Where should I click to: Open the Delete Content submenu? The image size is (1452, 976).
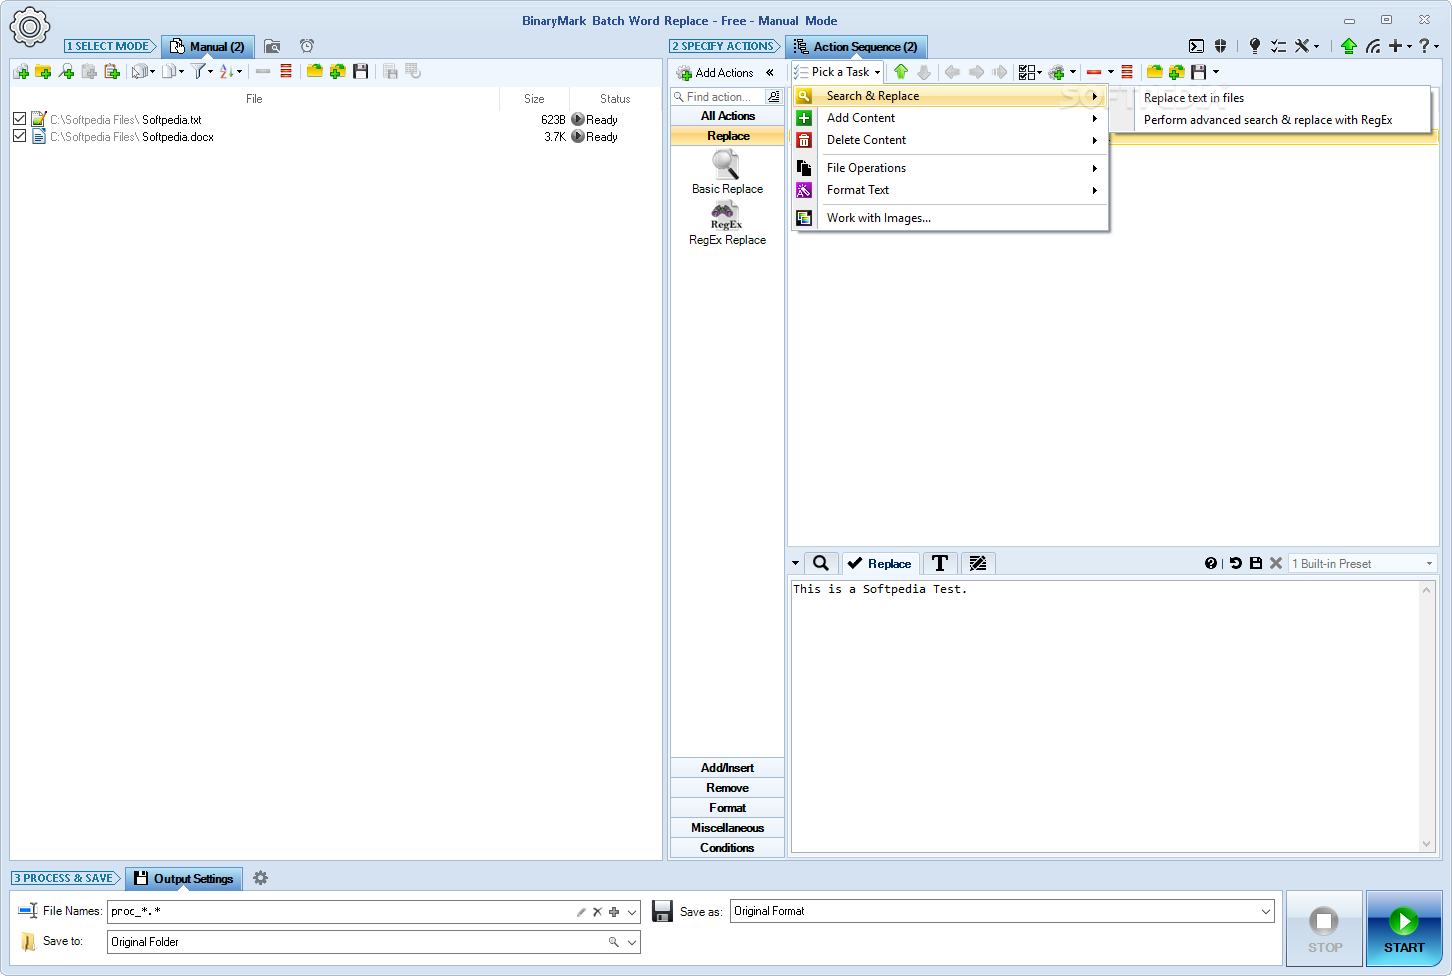pos(950,140)
